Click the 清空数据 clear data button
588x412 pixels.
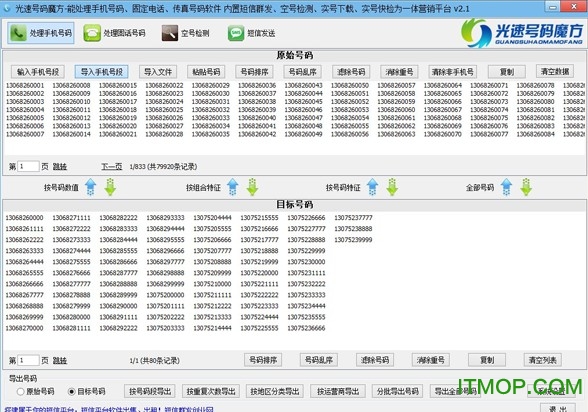pos(555,71)
